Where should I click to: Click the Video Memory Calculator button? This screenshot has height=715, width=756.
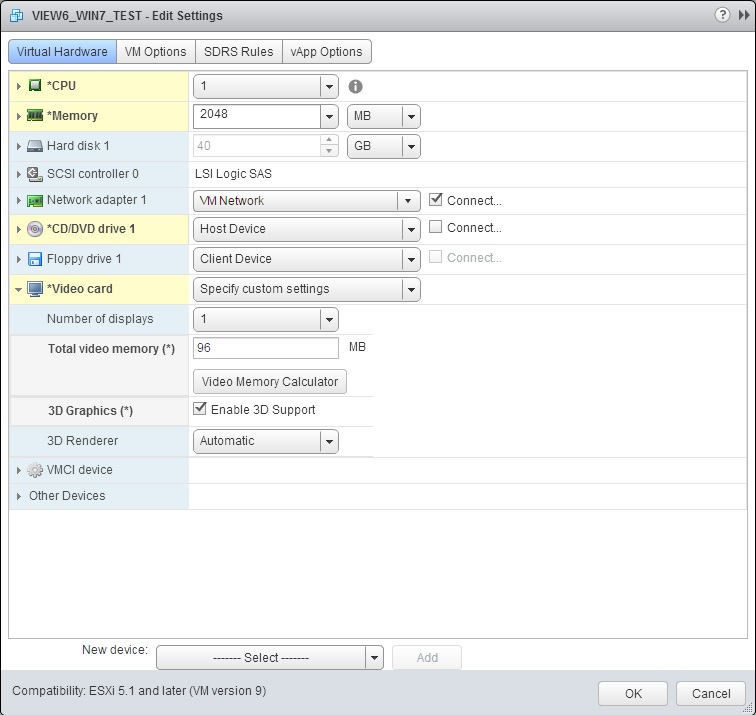[270, 382]
